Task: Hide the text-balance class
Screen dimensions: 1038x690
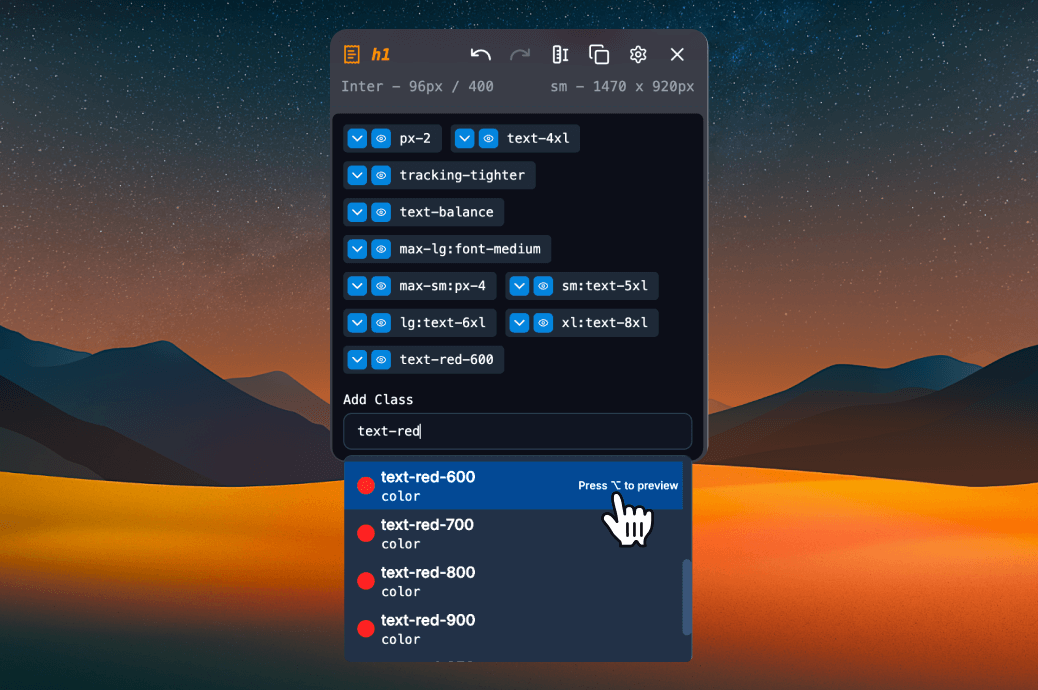Action: (381, 213)
